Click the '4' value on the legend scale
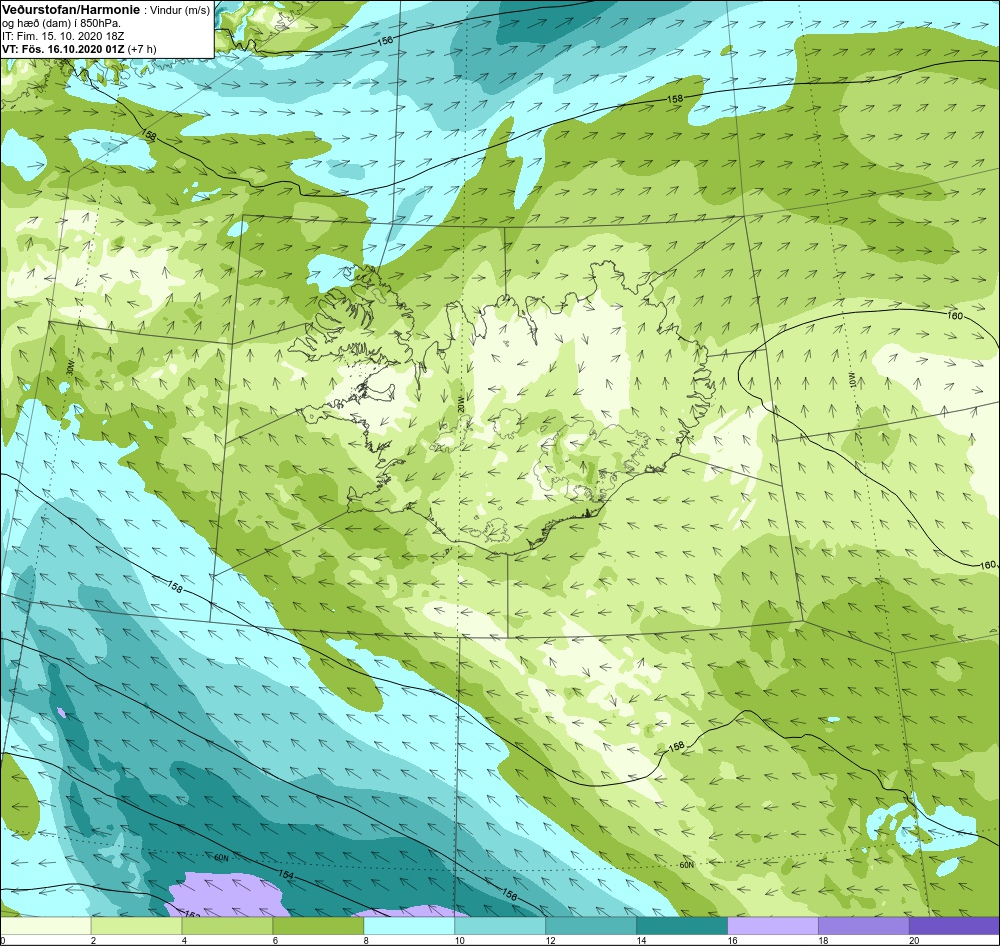The width and height of the screenshot is (1000, 946). point(184,940)
